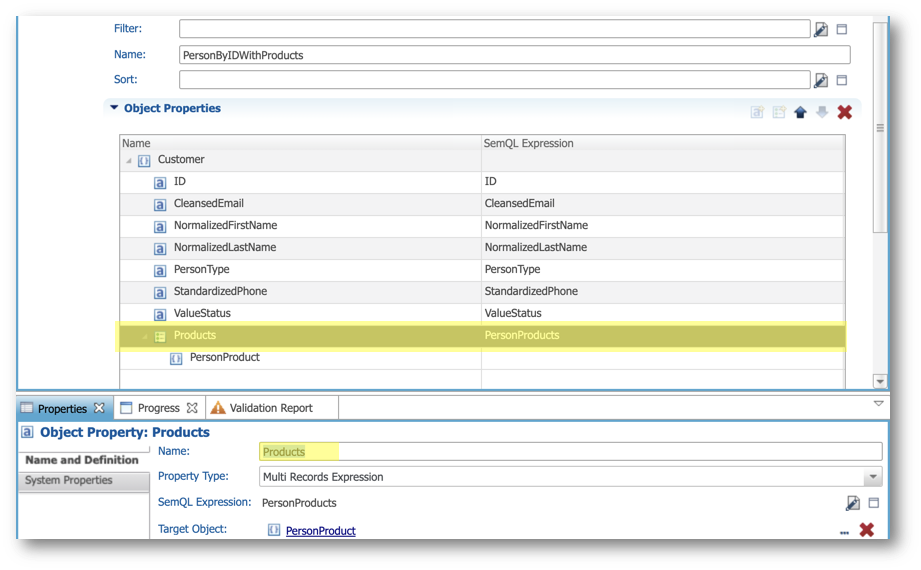Select the CleansedEmail property row
Viewport: 921px width, 570px height.
(482, 204)
